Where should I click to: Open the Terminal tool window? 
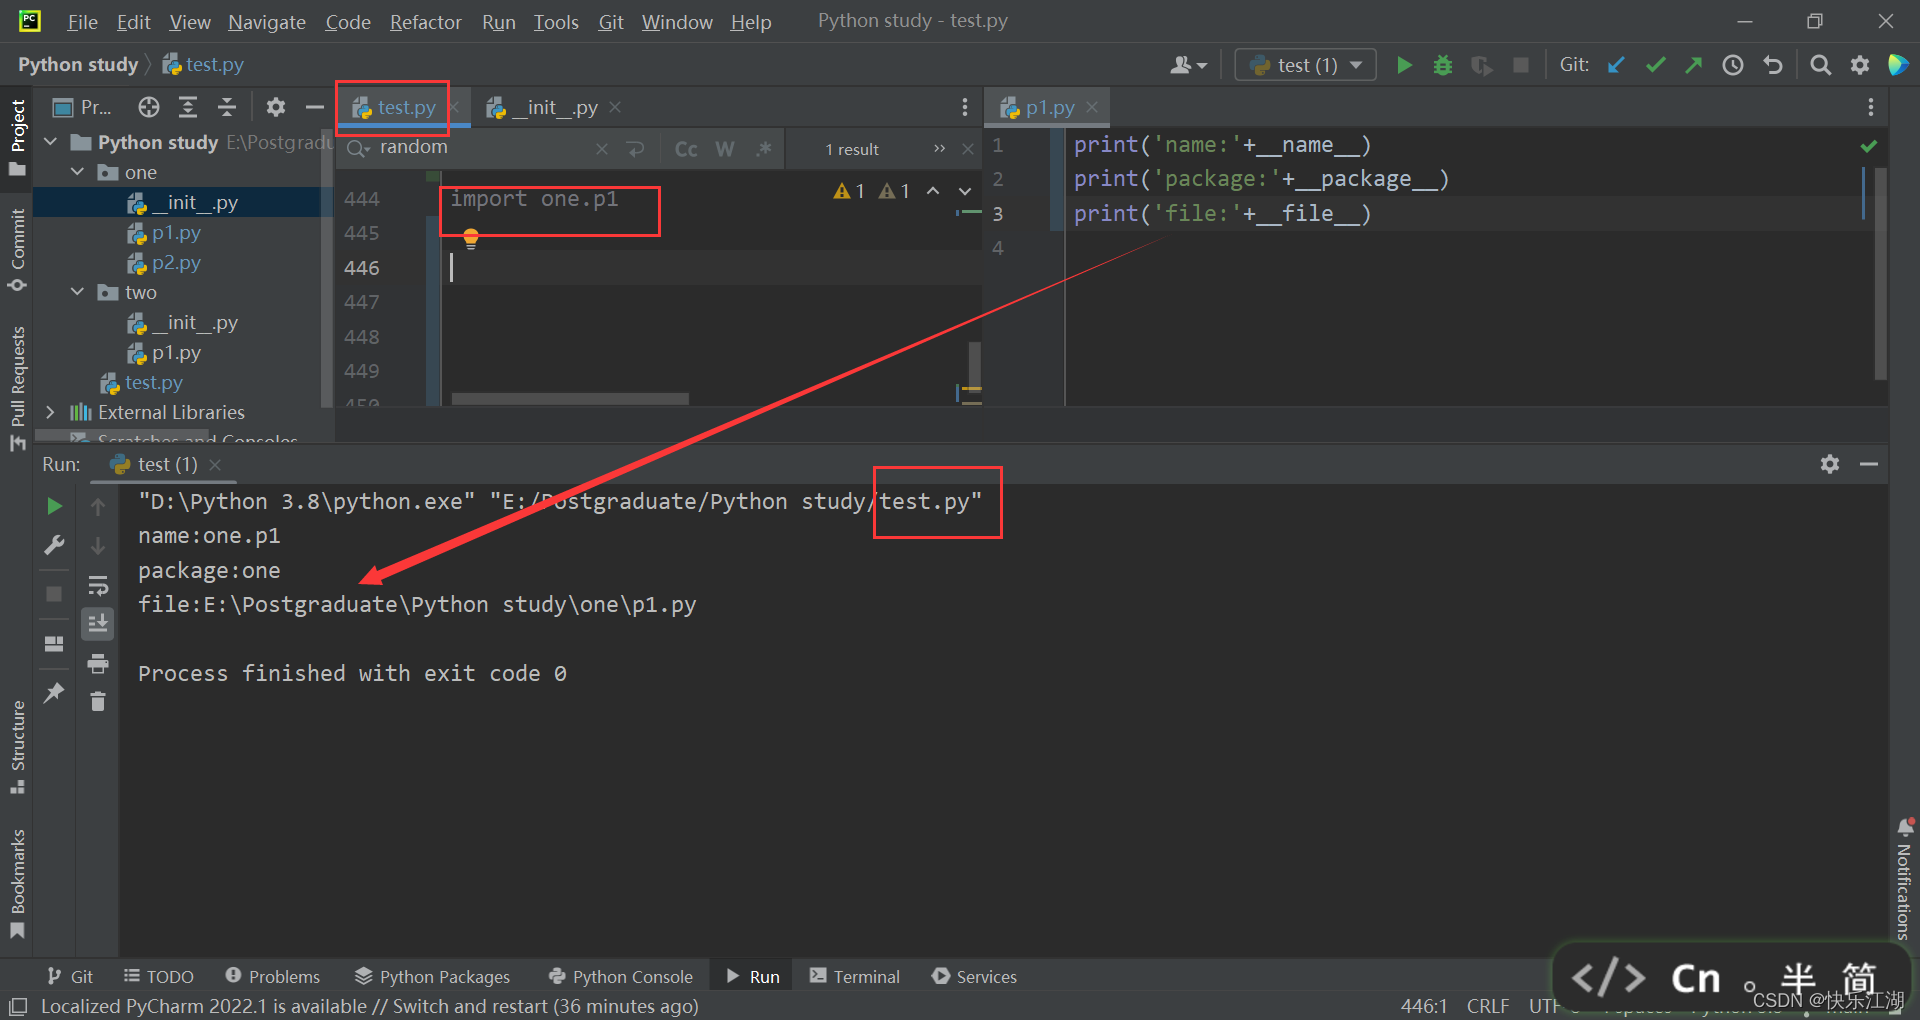855,976
